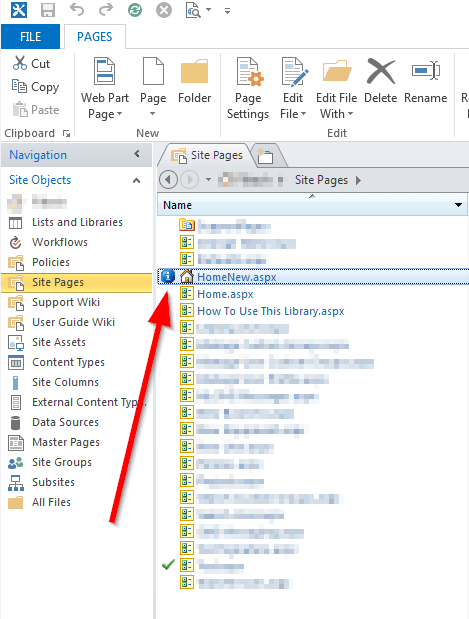The height and width of the screenshot is (619, 469).
Task: Click the green checkmark icon in the file list
Action: tap(168, 565)
